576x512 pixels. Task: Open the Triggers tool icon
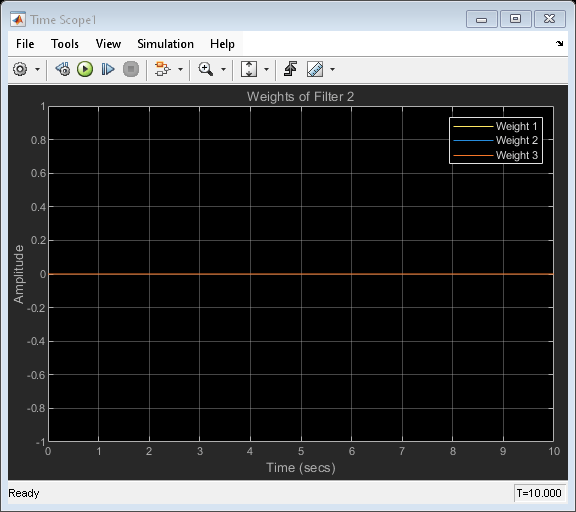click(291, 69)
